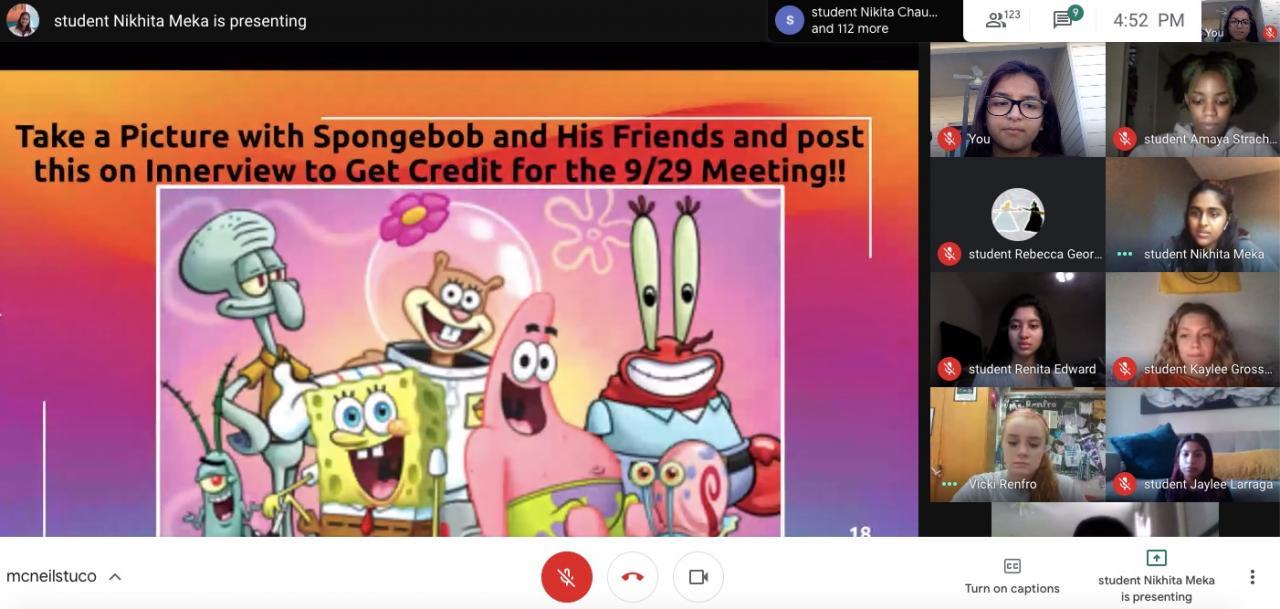Click muted mic icon on Rebecca Geor tile
Image resolution: width=1280 pixels, height=609 pixels.
[949, 254]
